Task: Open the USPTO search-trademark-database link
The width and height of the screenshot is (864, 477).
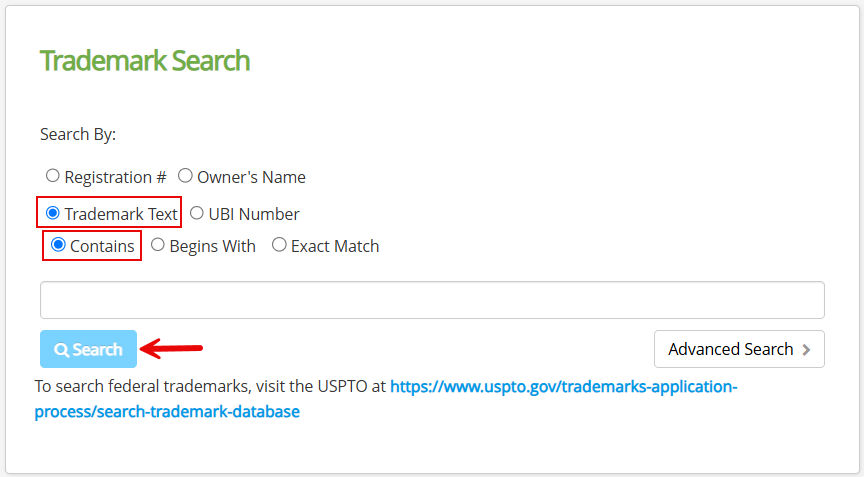Action: (386, 399)
